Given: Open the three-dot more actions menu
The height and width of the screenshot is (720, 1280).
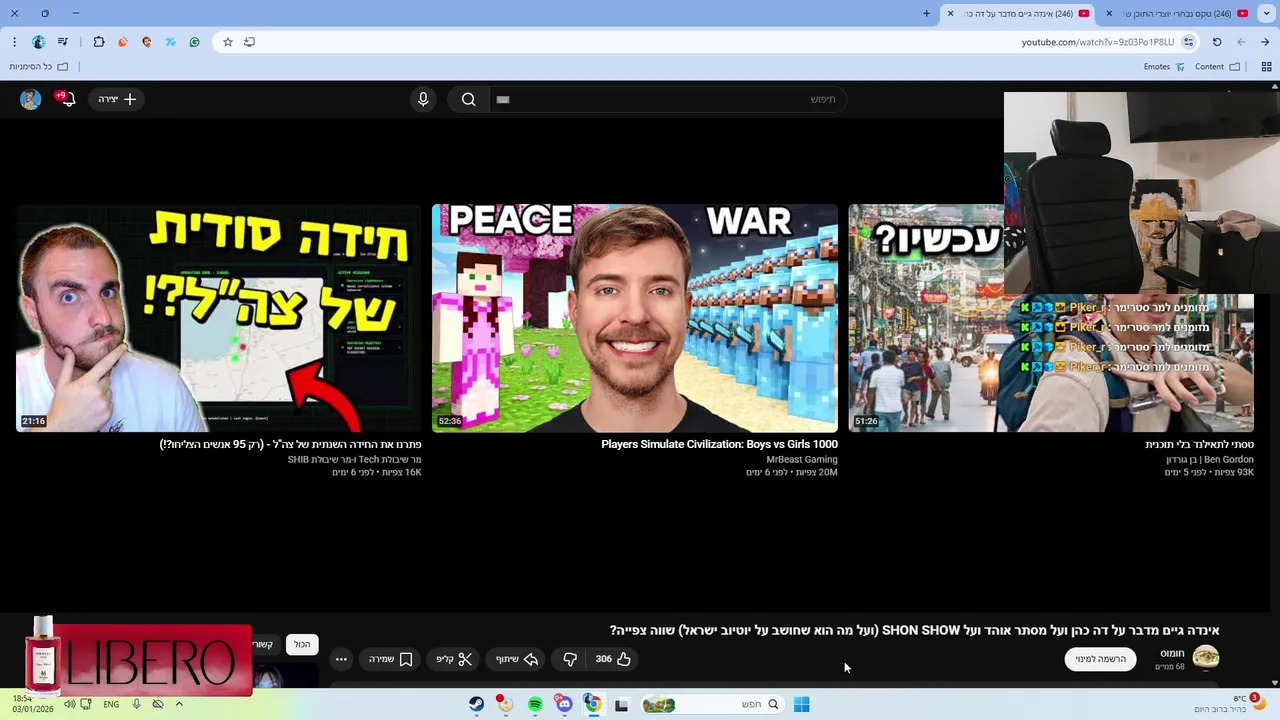Looking at the screenshot, I should [x=341, y=659].
